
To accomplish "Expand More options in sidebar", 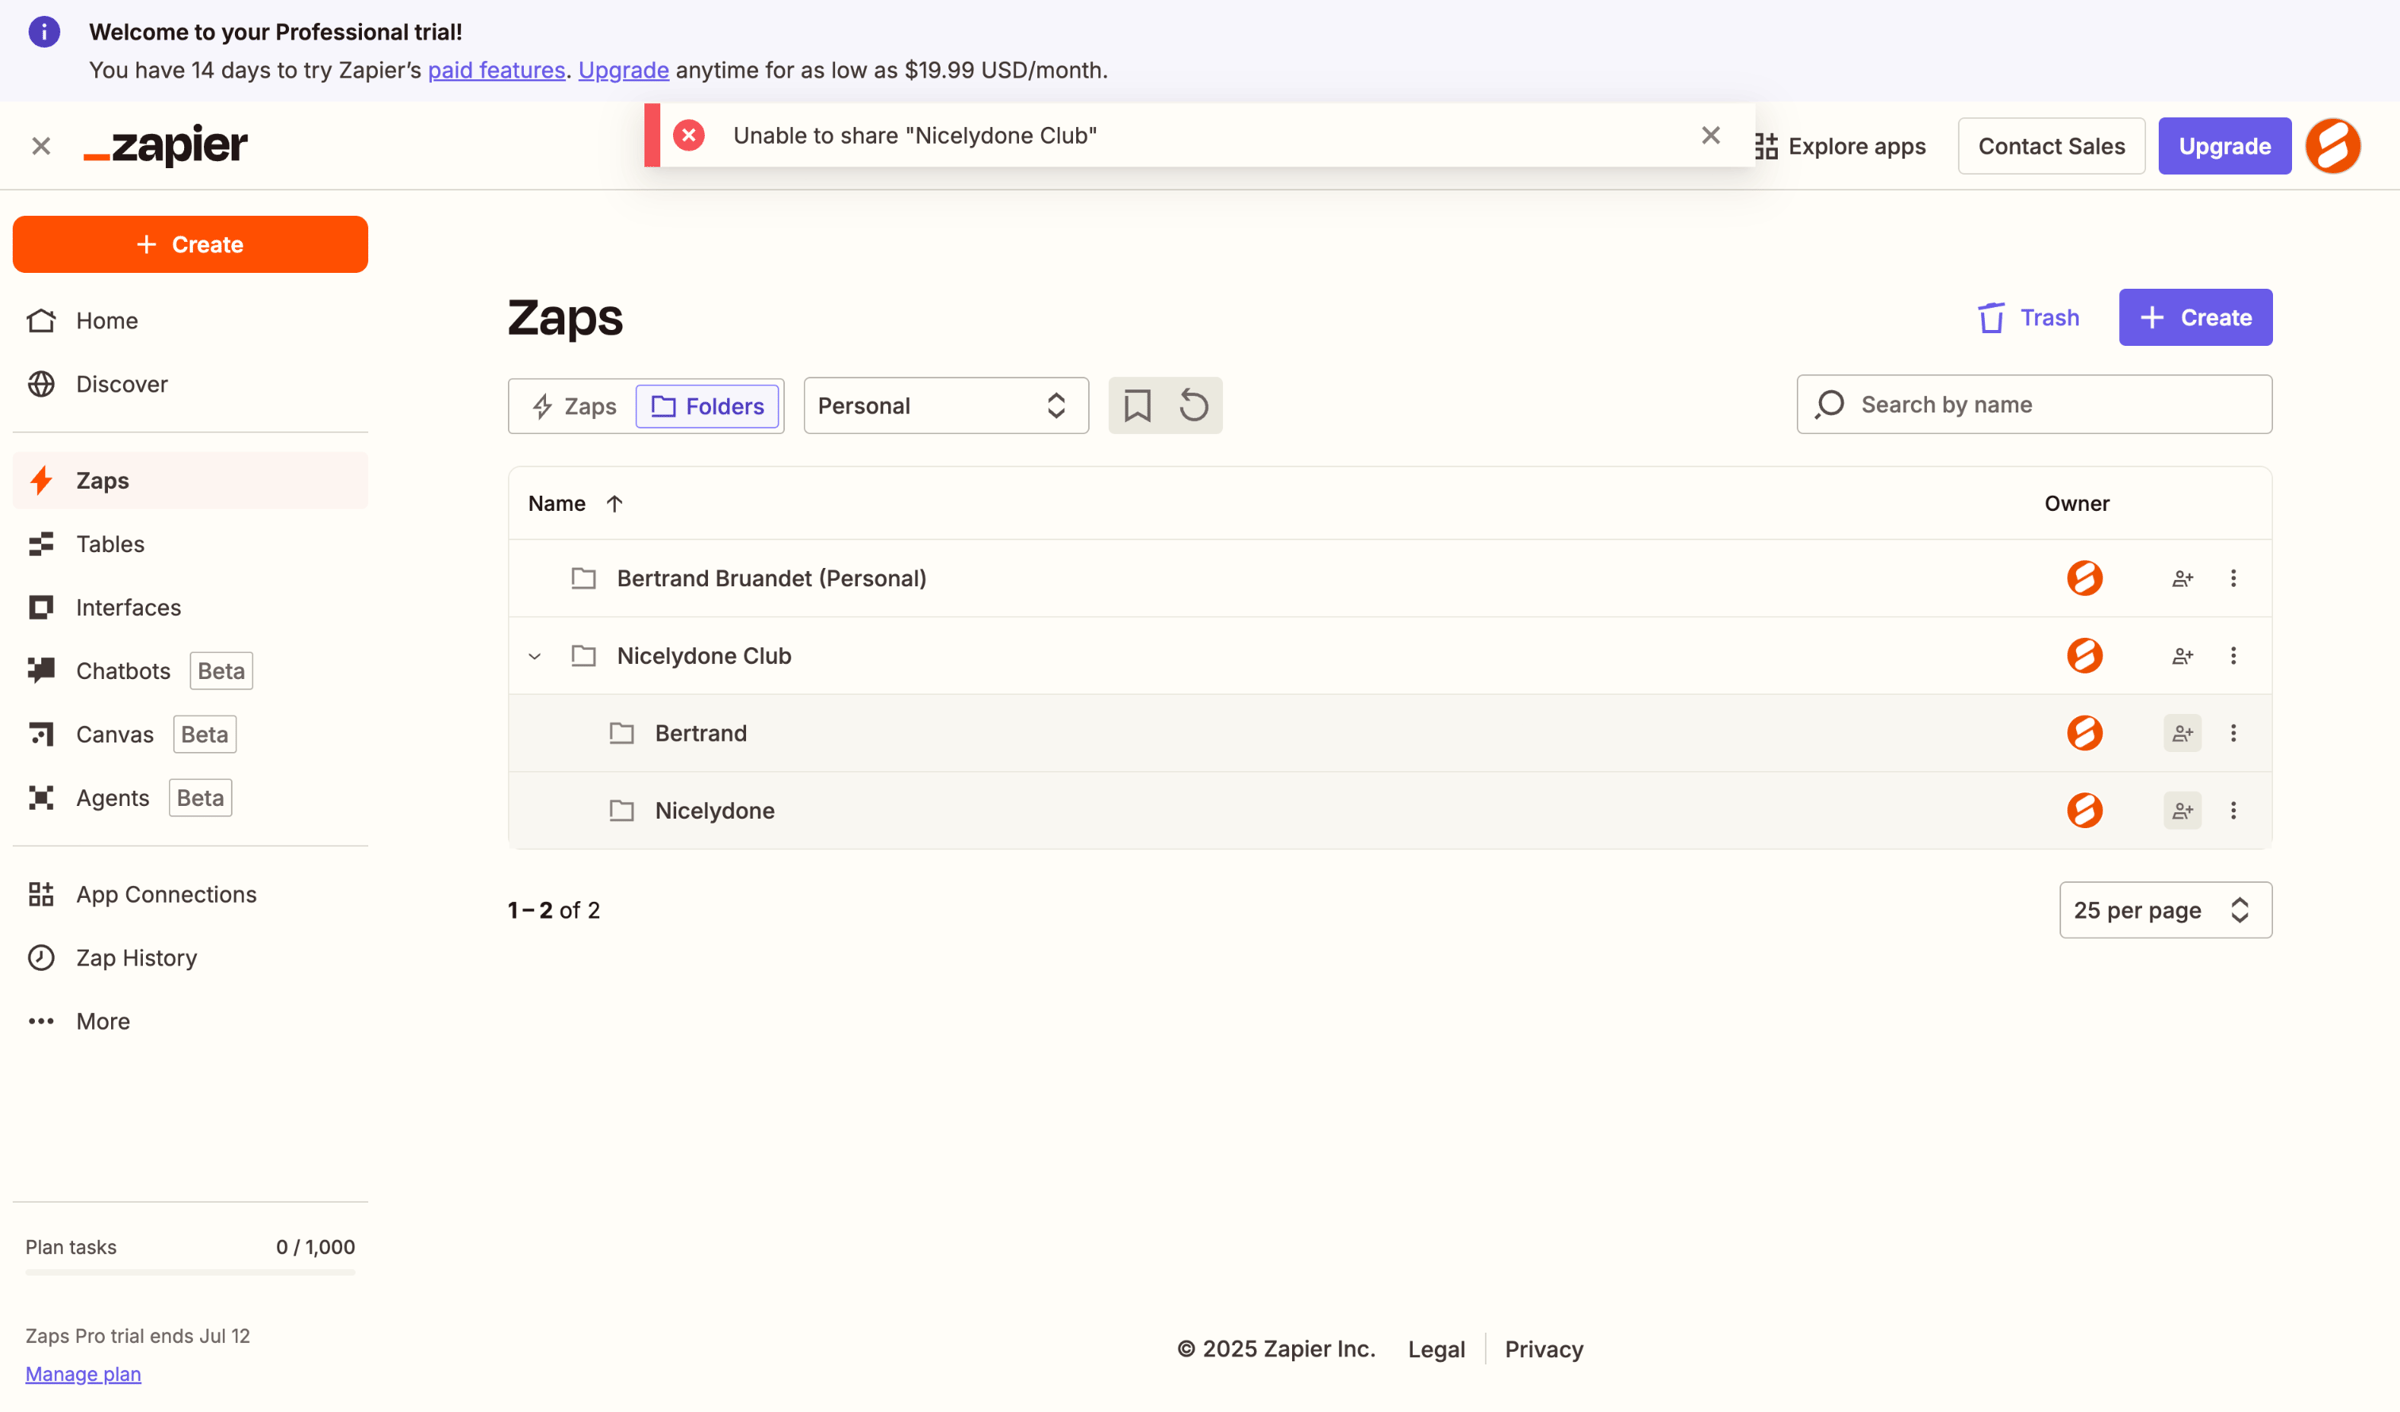I will (x=190, y=1021).
